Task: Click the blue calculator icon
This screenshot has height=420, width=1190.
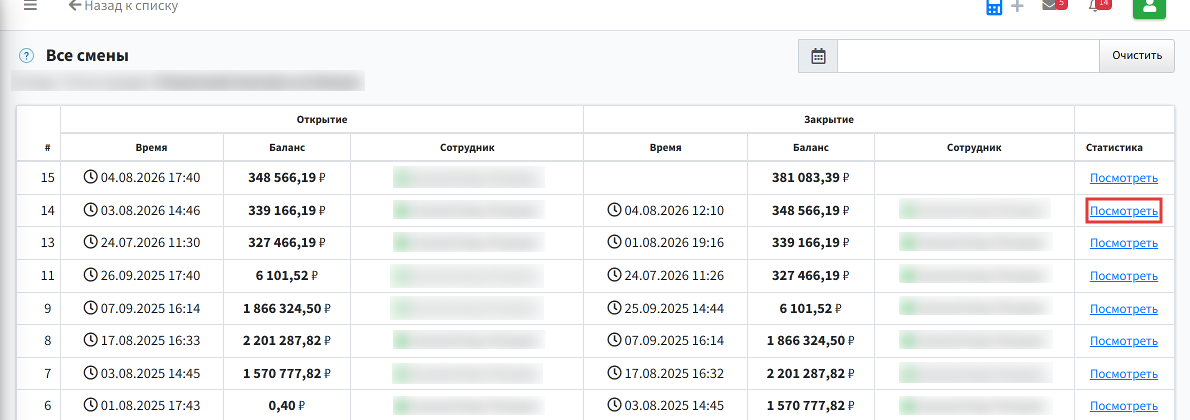Action: [x=993, y=7]
